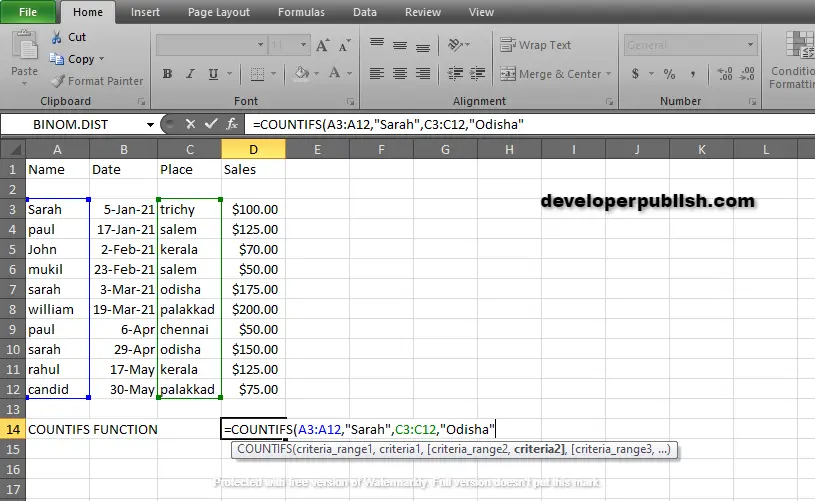Click the Font Color letter A
The width and height of the screenshot is (815, 501).
pyautogui.click(x=334, y=73)
